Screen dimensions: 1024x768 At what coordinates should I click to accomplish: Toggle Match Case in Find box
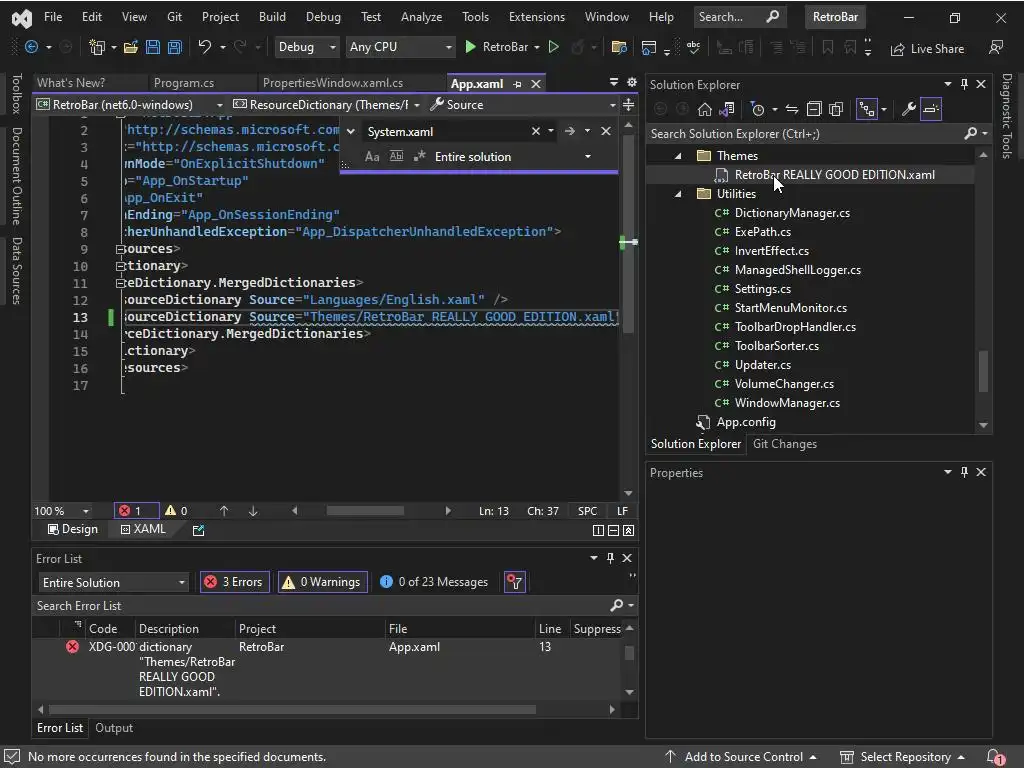coord(372,156)
